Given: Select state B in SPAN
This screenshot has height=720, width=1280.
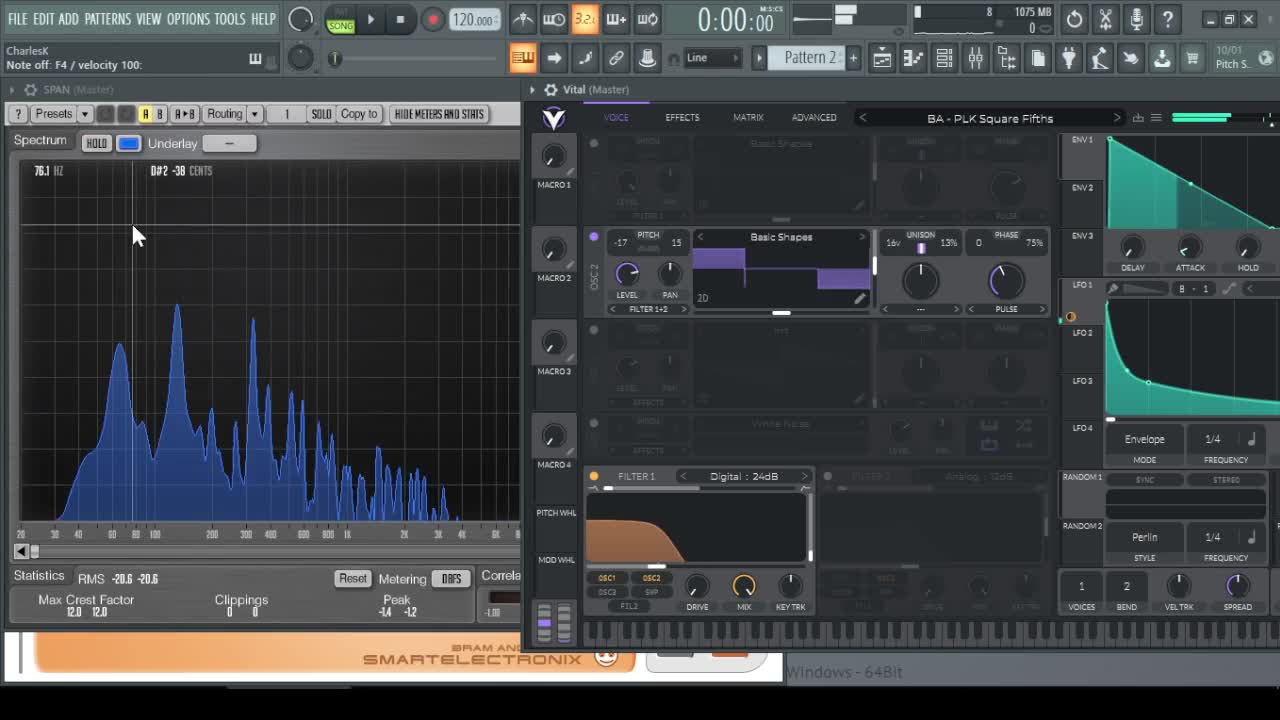Looking at the screenshot, I should coord(159,114).
